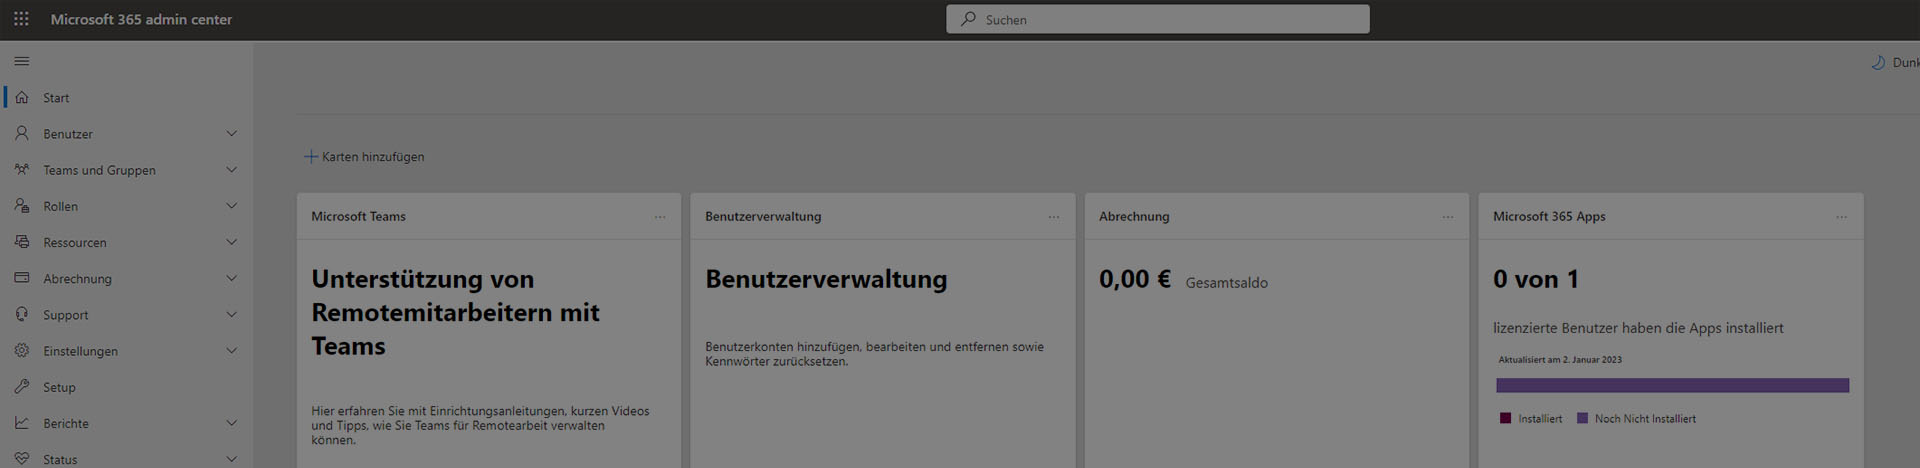1920x468 pixels.
Task: Click Microsoft 365 admin center title
Action: coord(141,19)
